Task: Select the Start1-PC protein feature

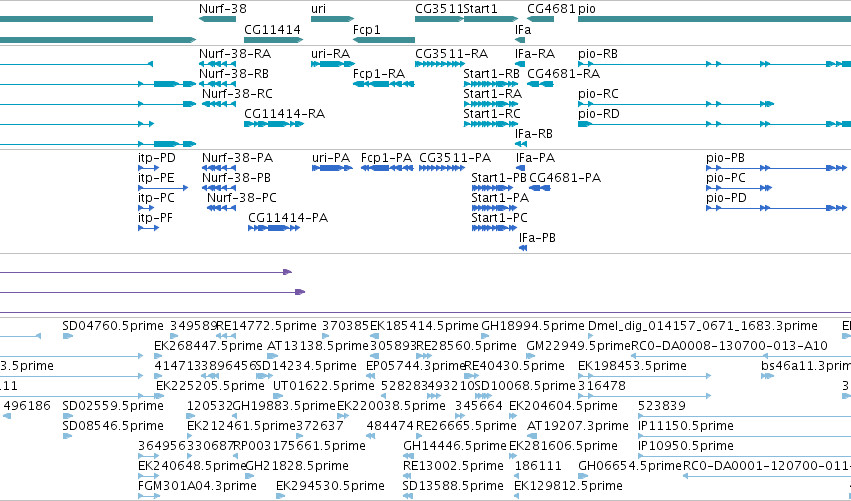Action: point(494,228)
